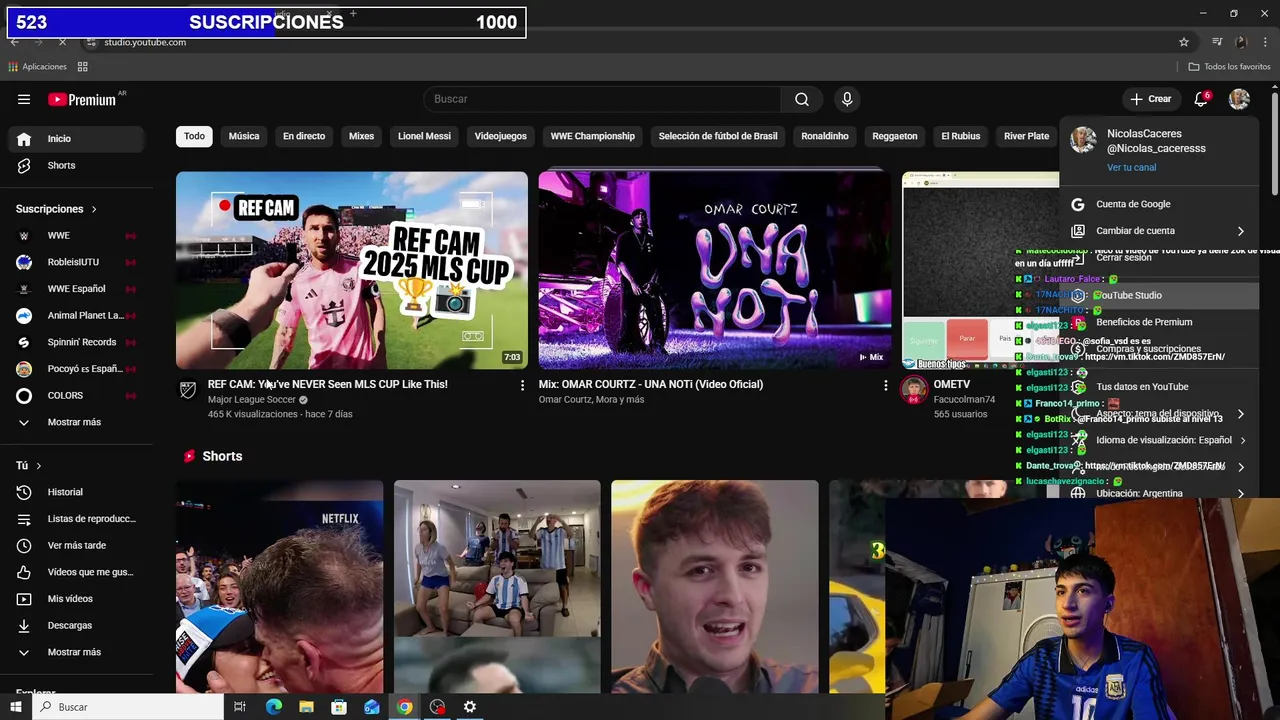Open COLORS channel subscription
The image size is (1280, 720).
[76, 395]
